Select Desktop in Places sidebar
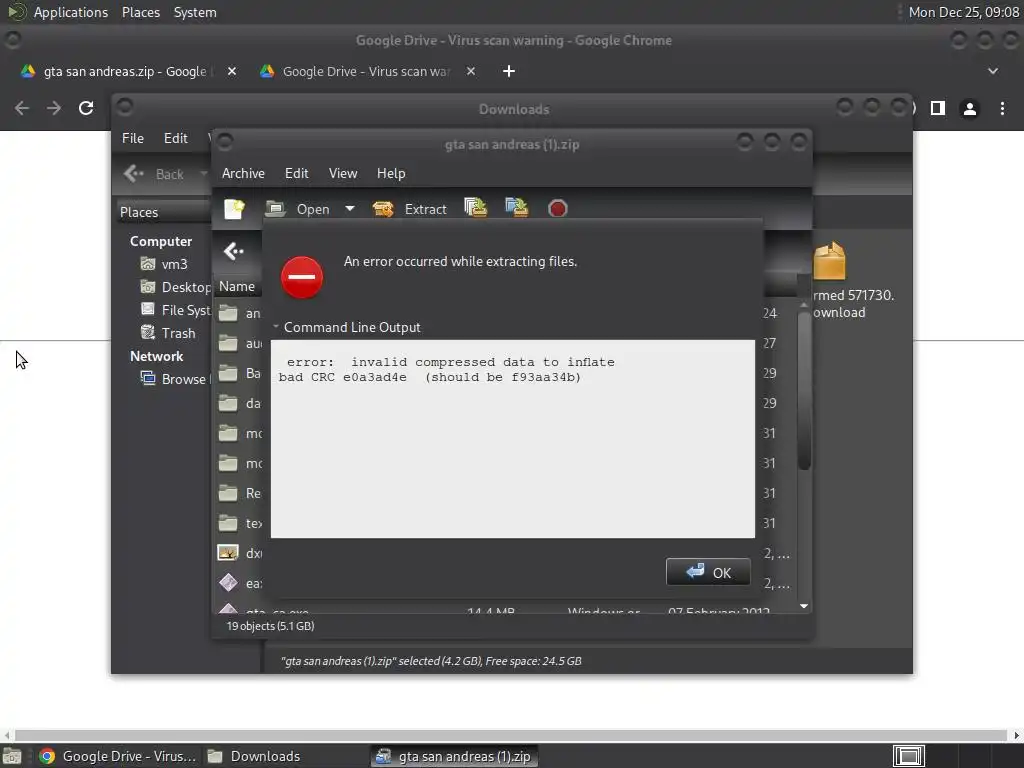Screen dimensions: 1024x768 coord(175,287)
